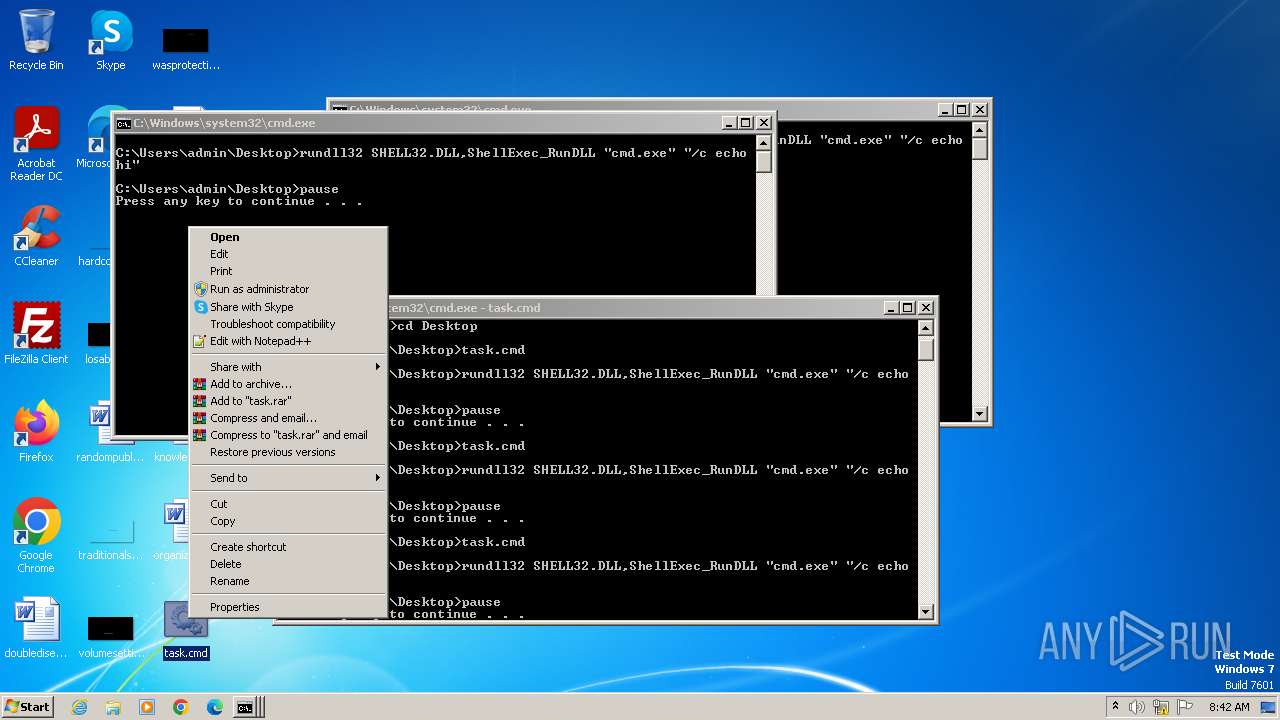Click scroll-up arrow in task.cmd window

[x=925, y=328]
